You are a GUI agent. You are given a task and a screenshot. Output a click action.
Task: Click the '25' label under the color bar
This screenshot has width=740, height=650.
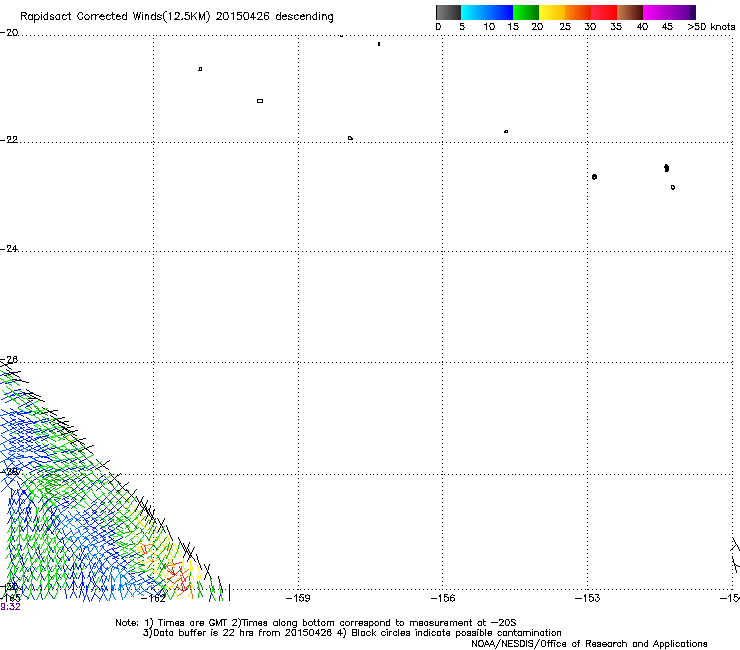click(565, 27)
